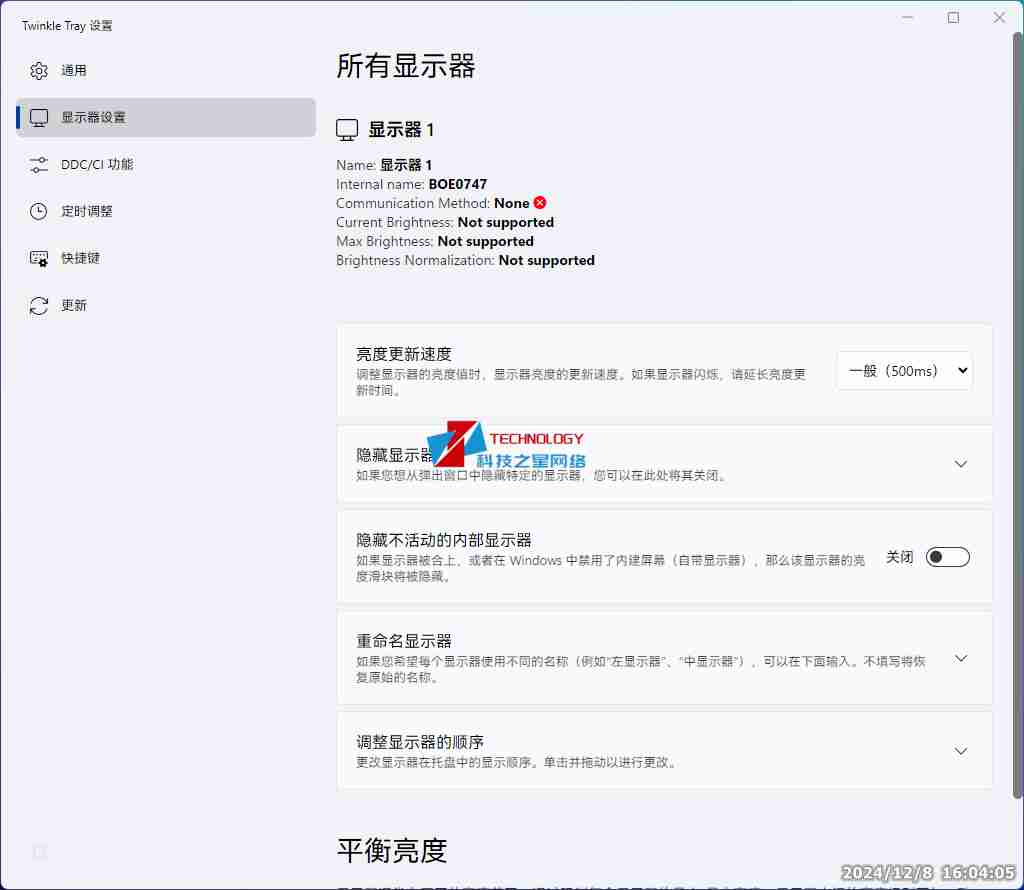Screen dimensions: 1024x890
Task: Click the 关闭 label beside the toggle
Action: coord(899,556)
